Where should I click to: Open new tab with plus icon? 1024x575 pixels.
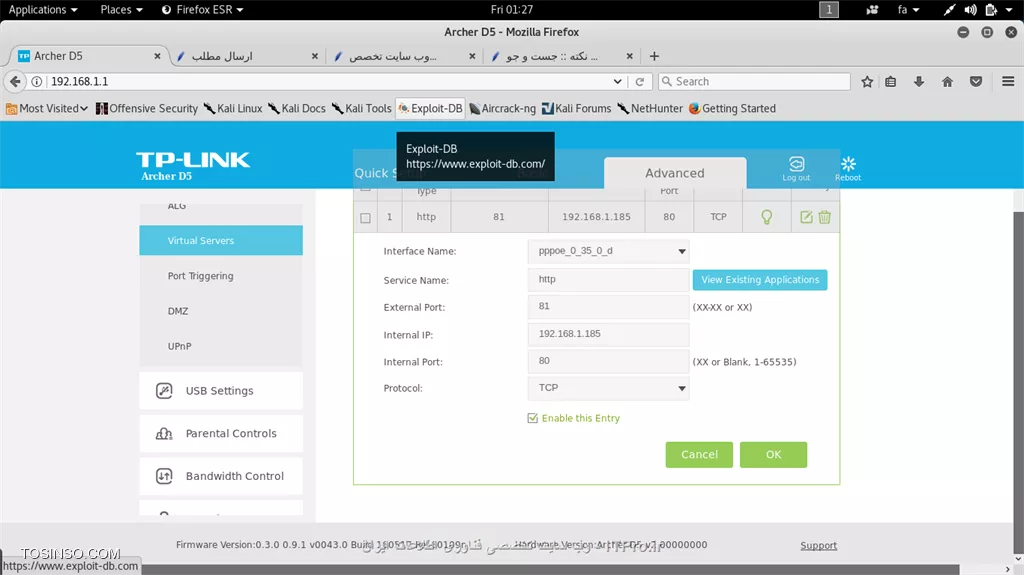click(654, 56)
